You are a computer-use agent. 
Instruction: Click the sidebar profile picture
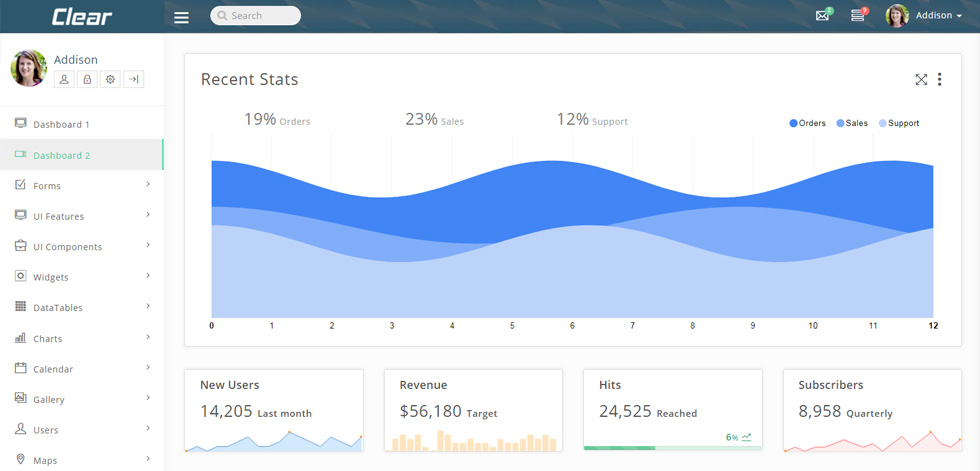click(x=29, y=68)
